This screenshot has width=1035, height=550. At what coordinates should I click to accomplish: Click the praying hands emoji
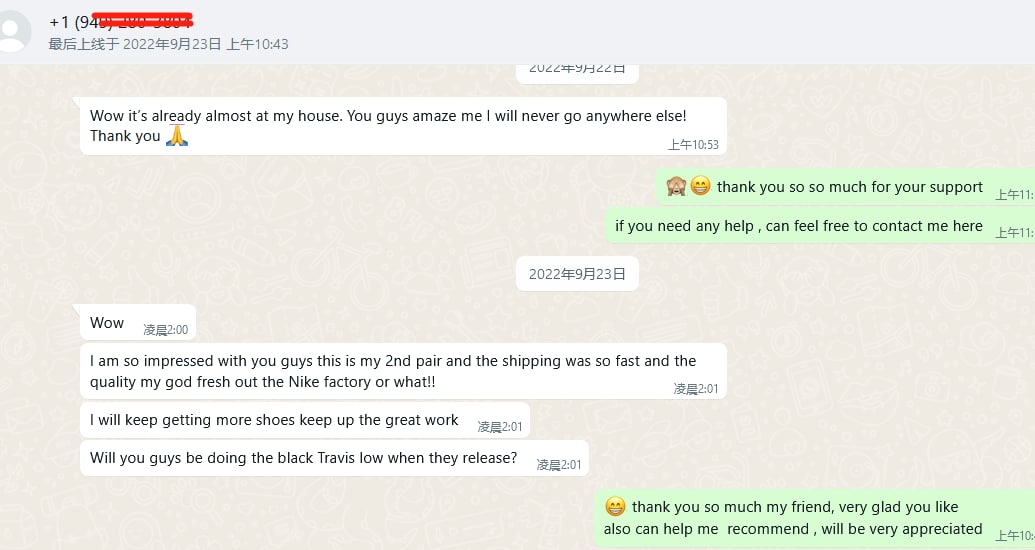point(177,135)
